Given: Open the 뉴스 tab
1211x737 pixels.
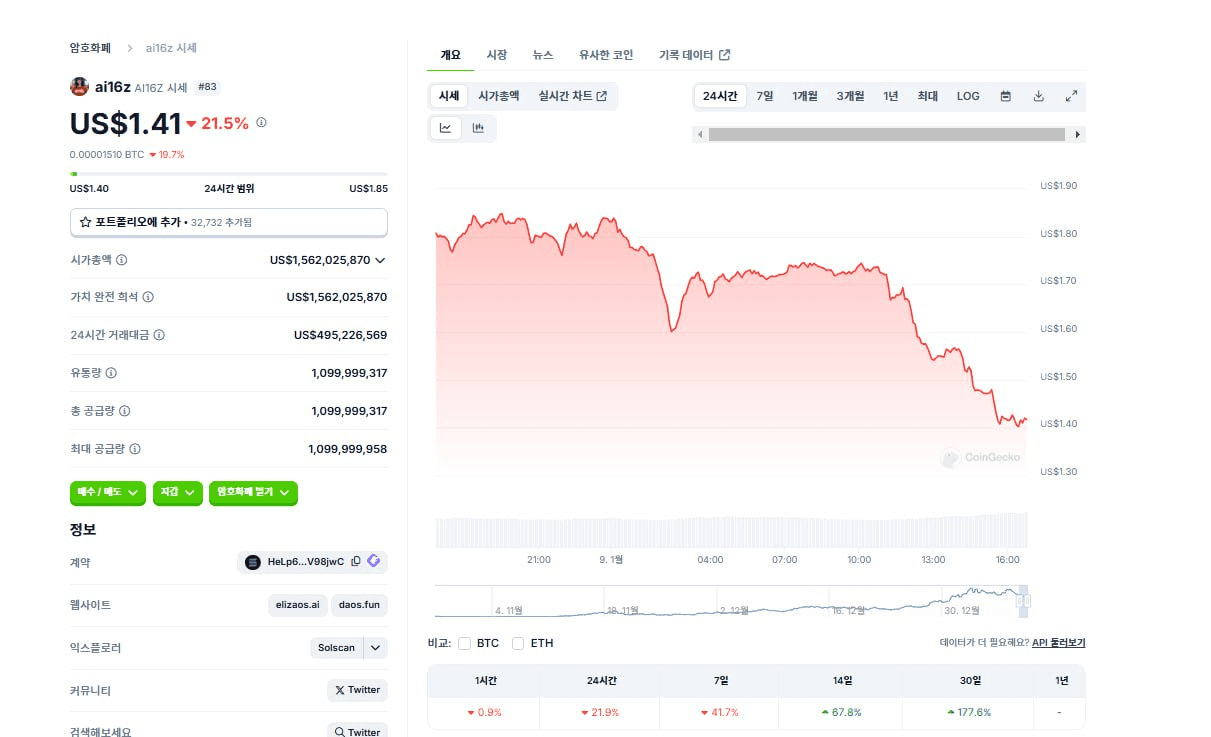Looking at the screenshot, I should 543,55.
